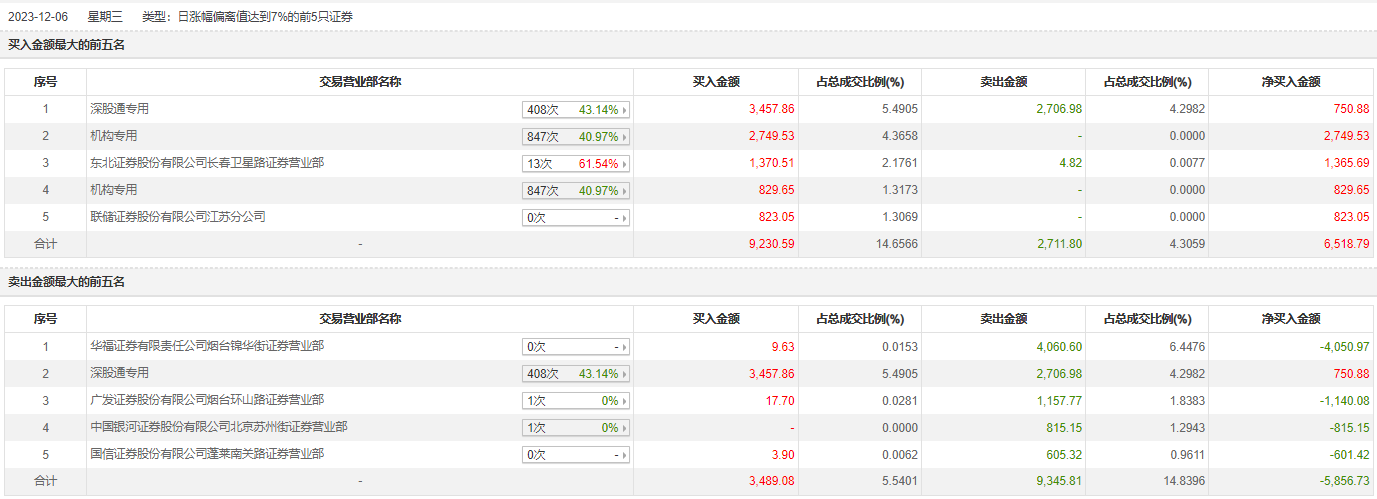Click the arrow beside 61.54% for 东北证券
The width and height of the screenshot is (1377, 499).
pyautogui.click(x=626, y=164)
